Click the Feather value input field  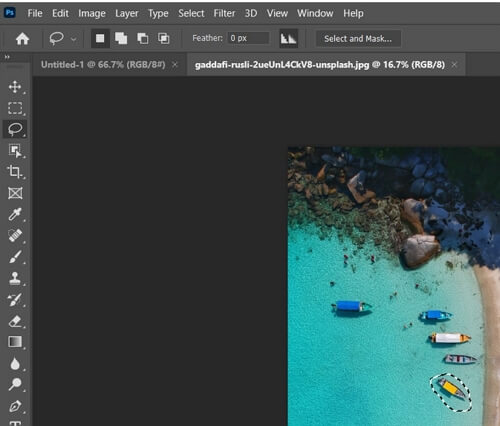249,38
